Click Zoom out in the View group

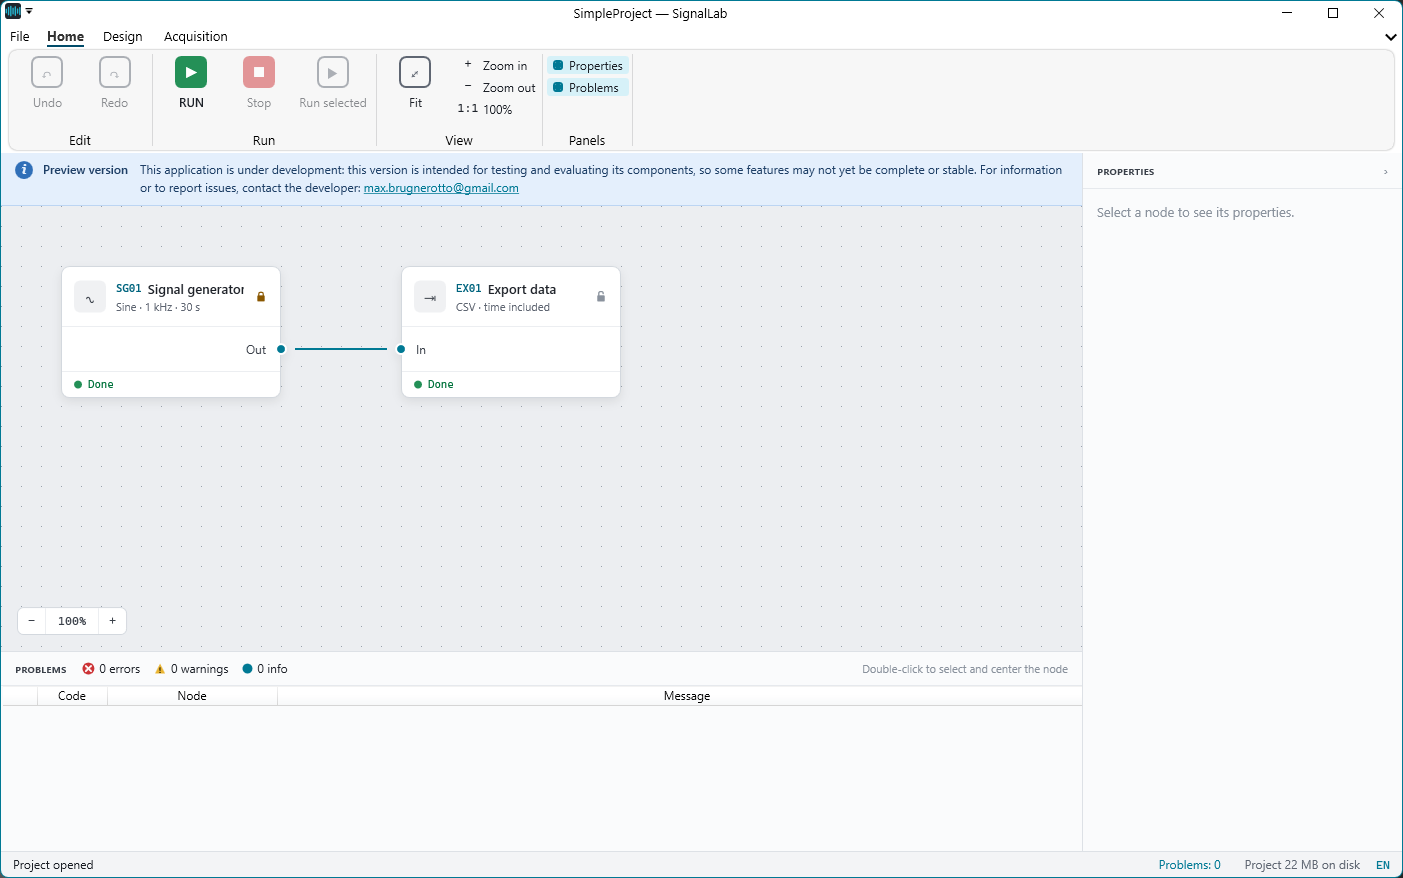[x=499, y=87]
